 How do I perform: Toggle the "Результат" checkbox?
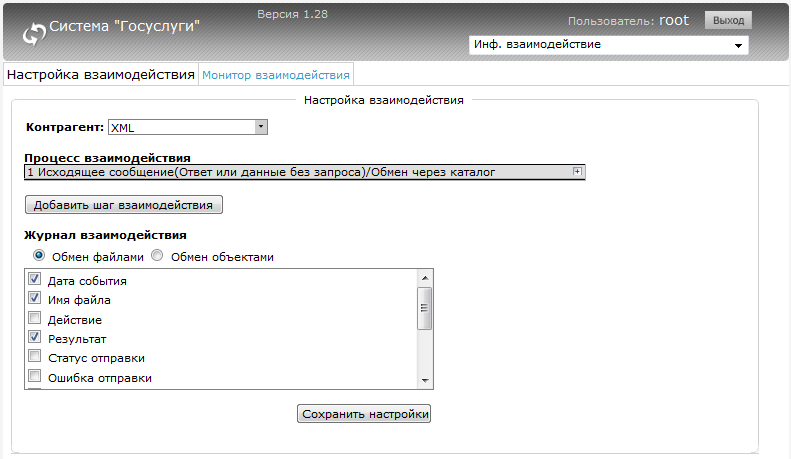tap(34, 336)
